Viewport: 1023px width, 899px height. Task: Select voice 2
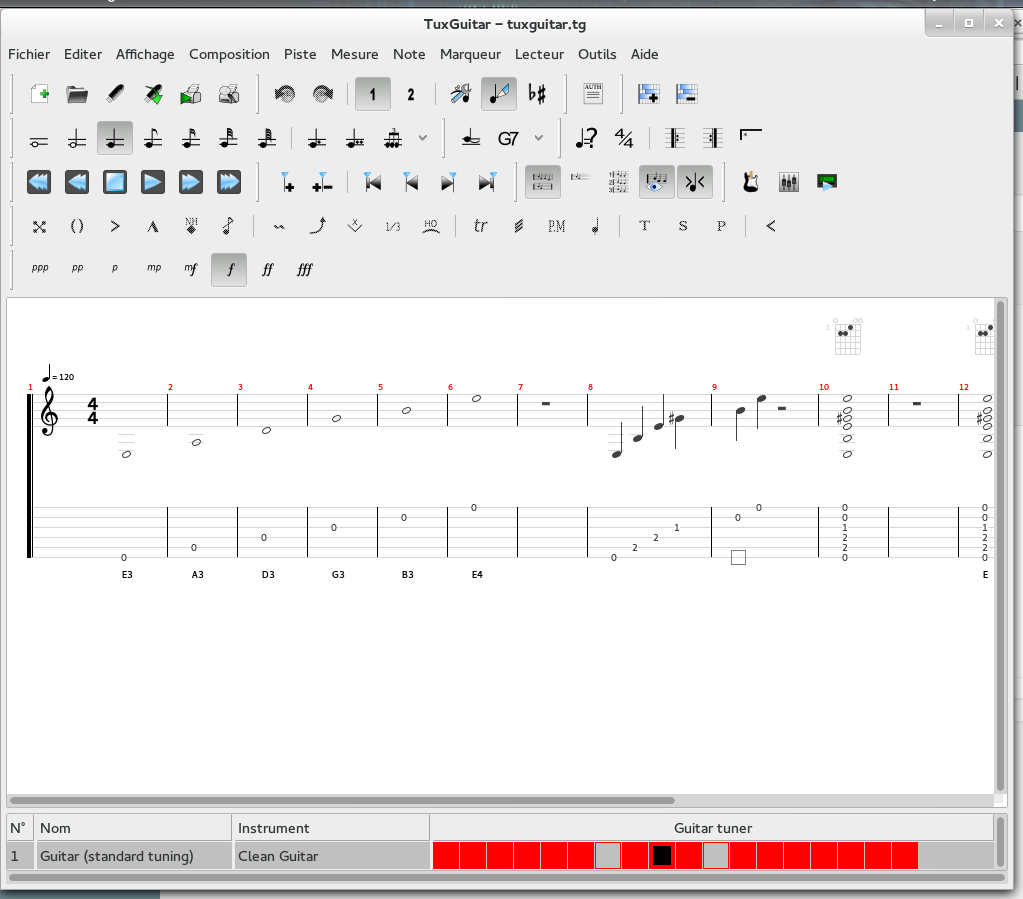click(x=410, y=94)
